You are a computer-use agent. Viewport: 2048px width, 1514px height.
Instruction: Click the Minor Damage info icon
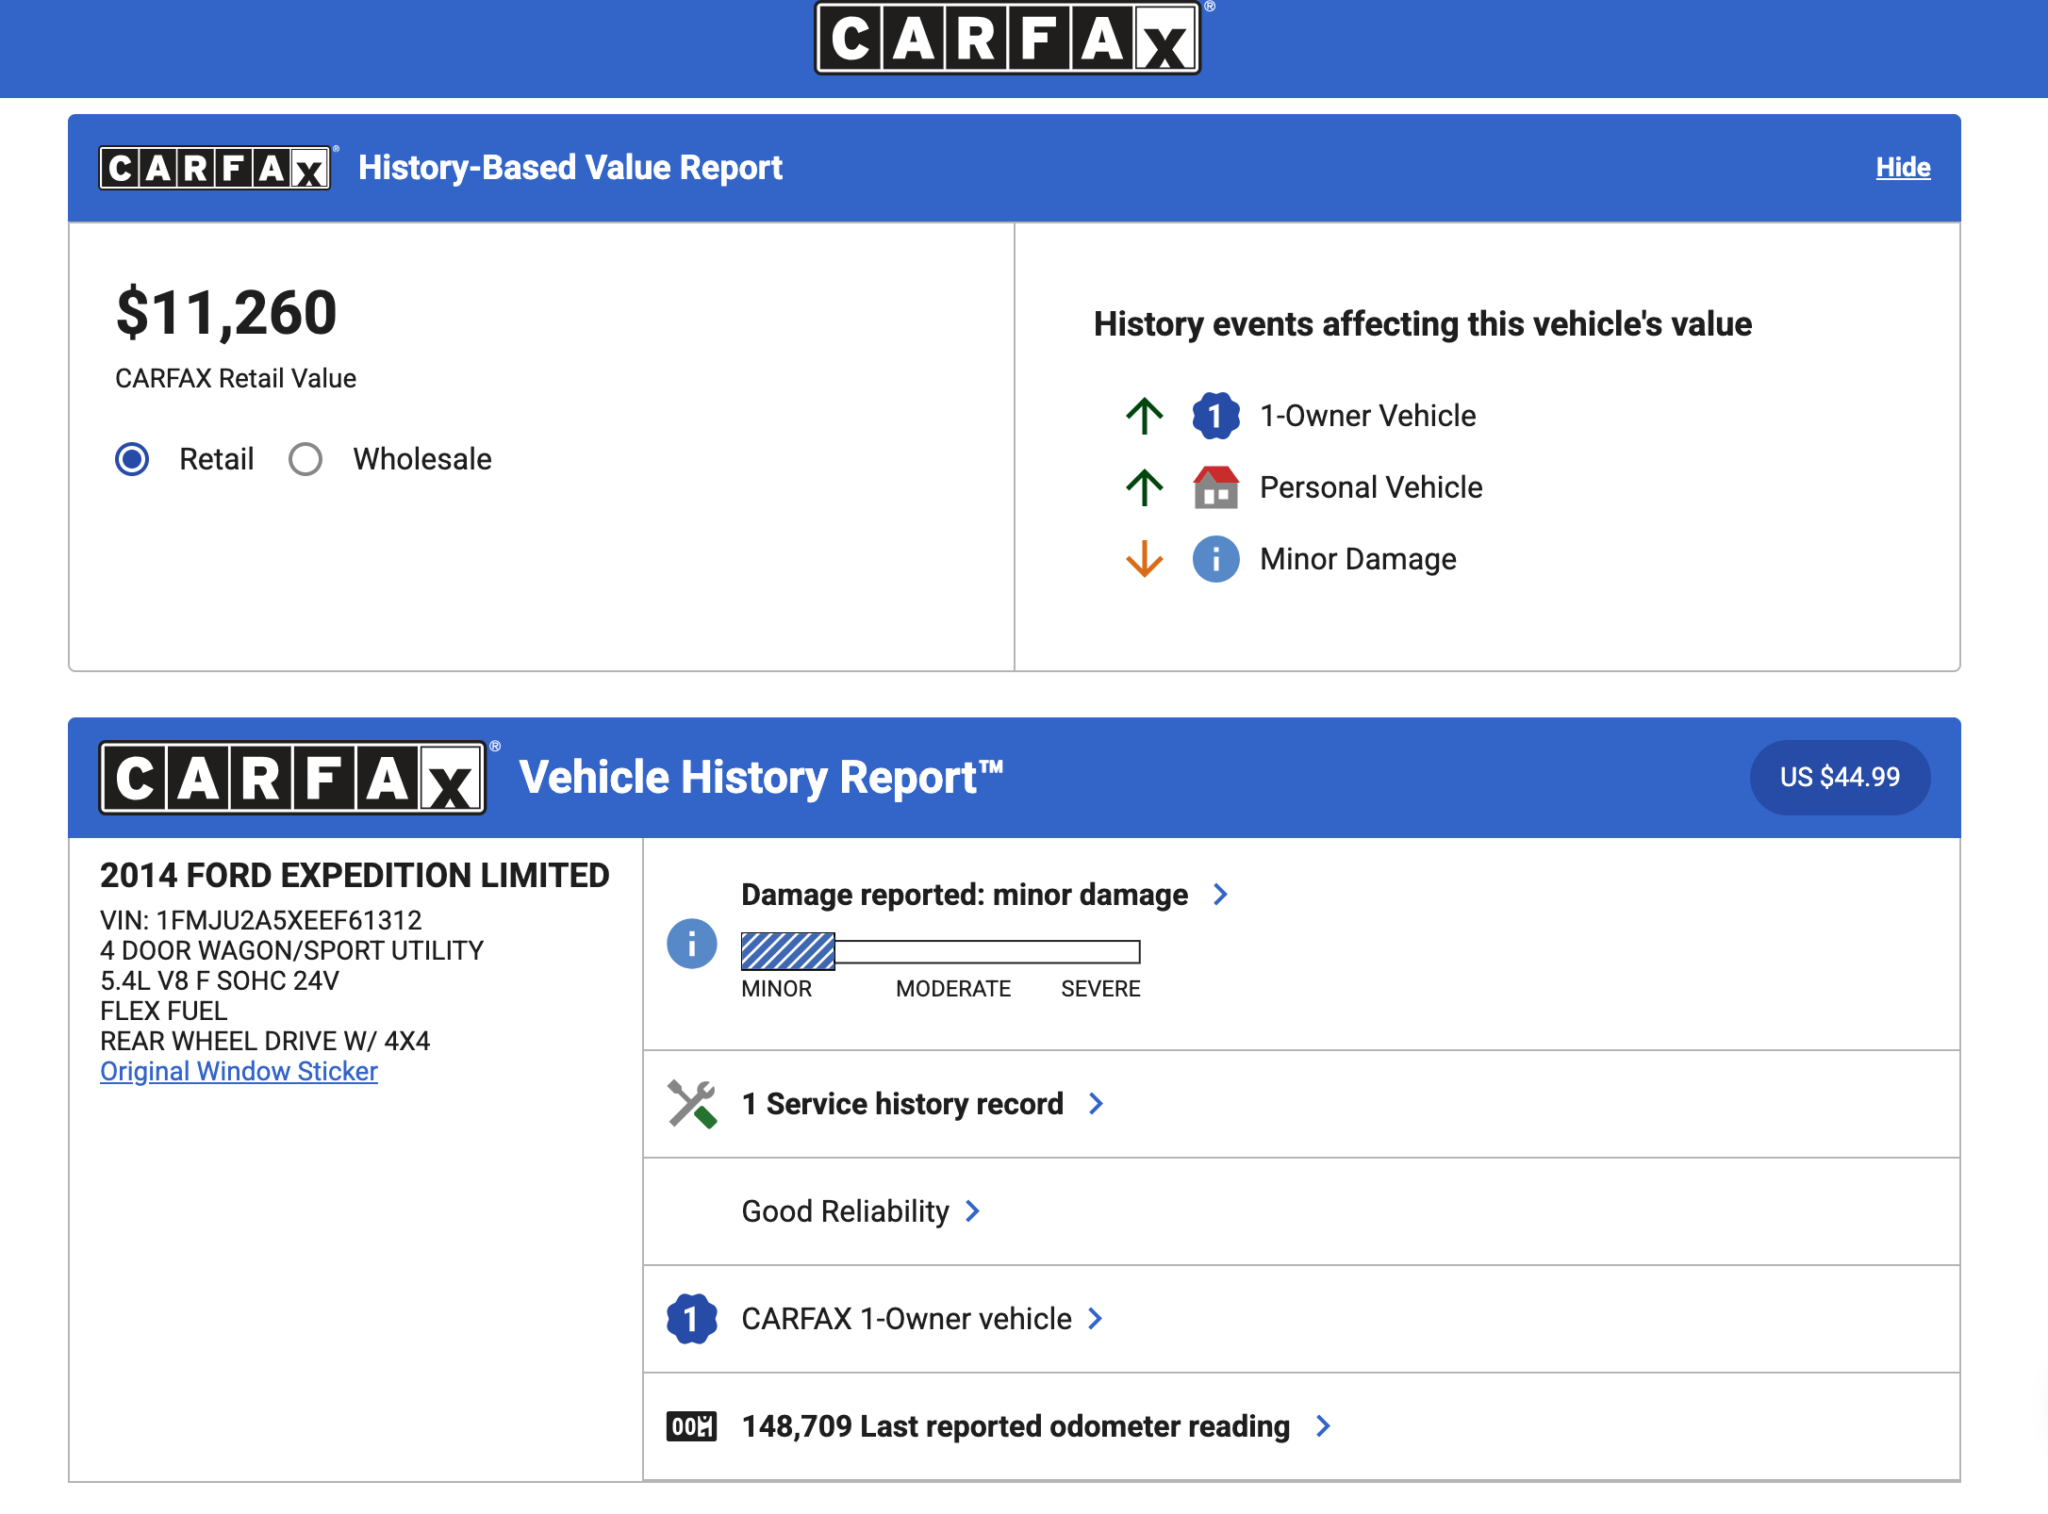tap(1215, 559)
